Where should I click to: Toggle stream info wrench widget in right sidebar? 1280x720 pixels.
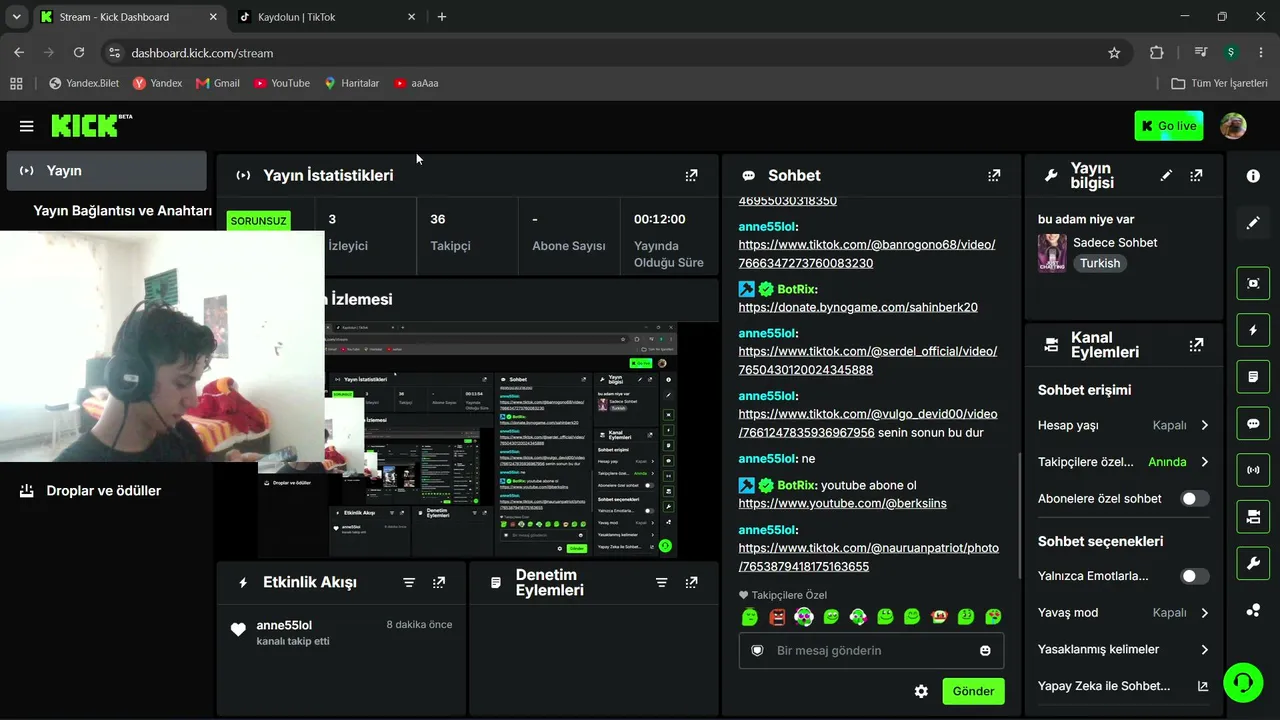pos(1253,563)
